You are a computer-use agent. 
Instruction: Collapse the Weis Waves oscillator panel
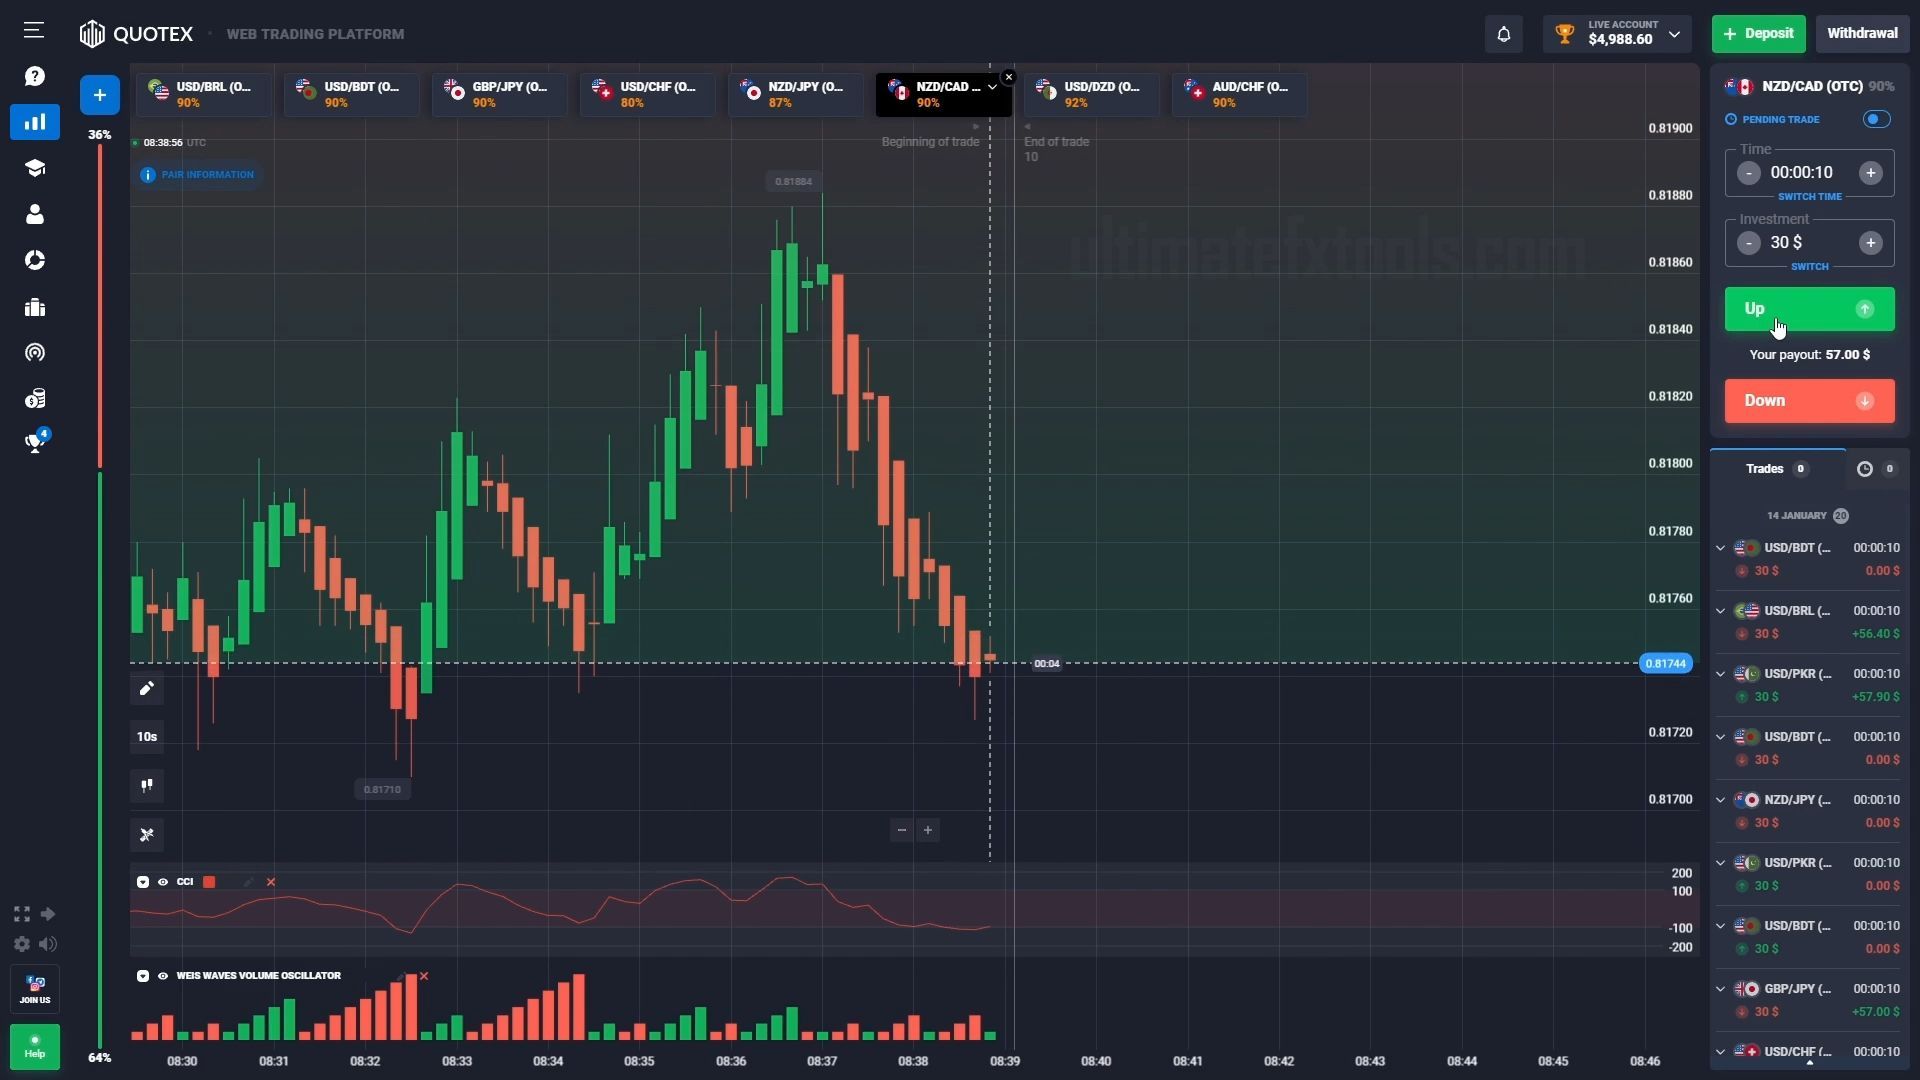143,976
